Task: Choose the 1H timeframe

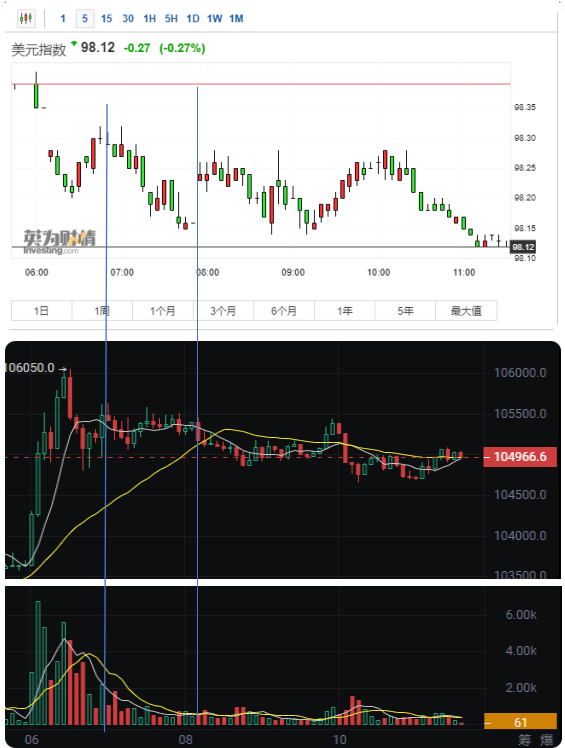Action: 149,19
